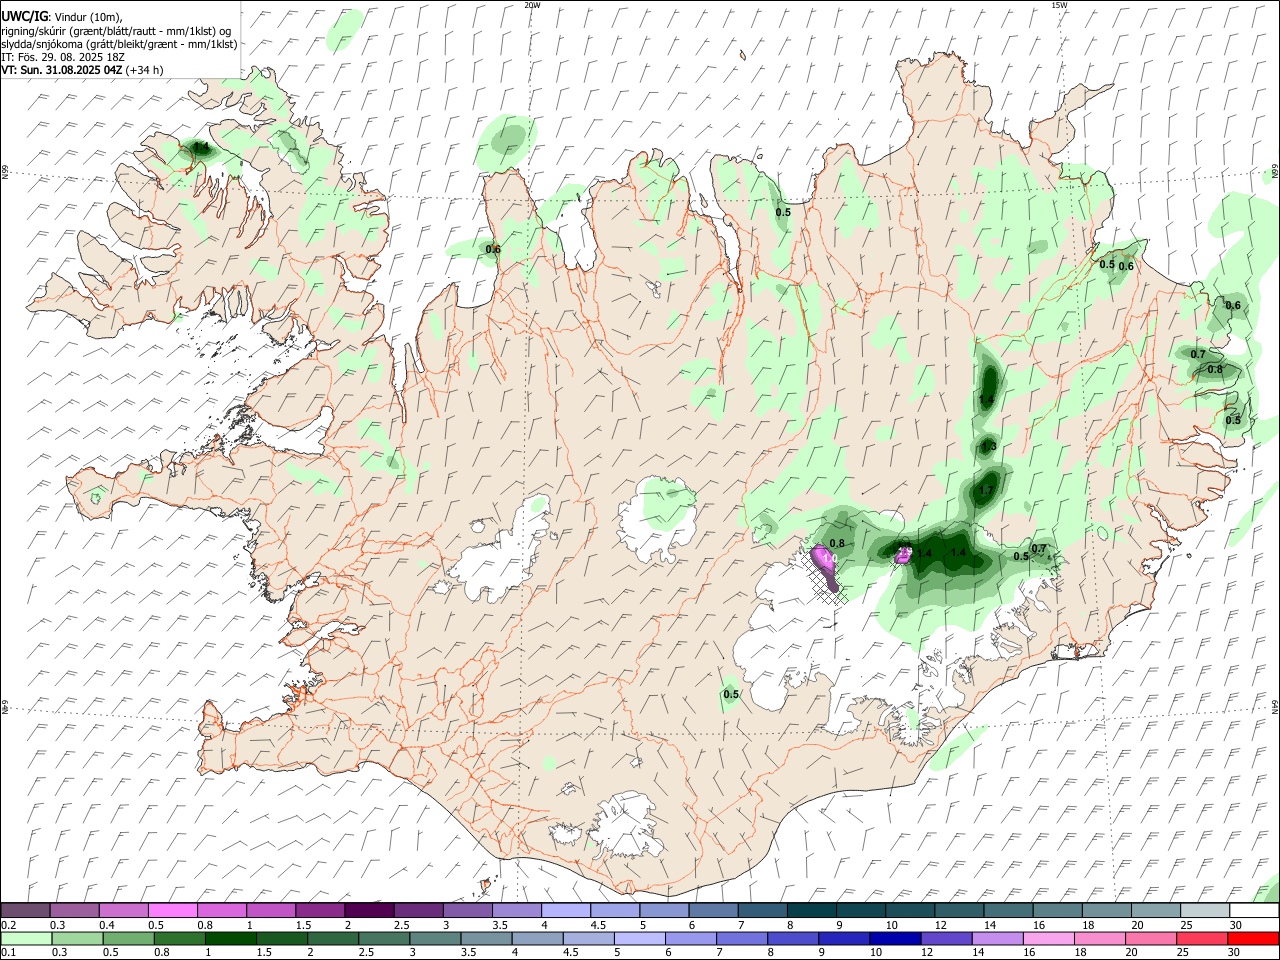
Task: Select the pale green 0.1 rain legend swatch
Action: pos(26,938)
